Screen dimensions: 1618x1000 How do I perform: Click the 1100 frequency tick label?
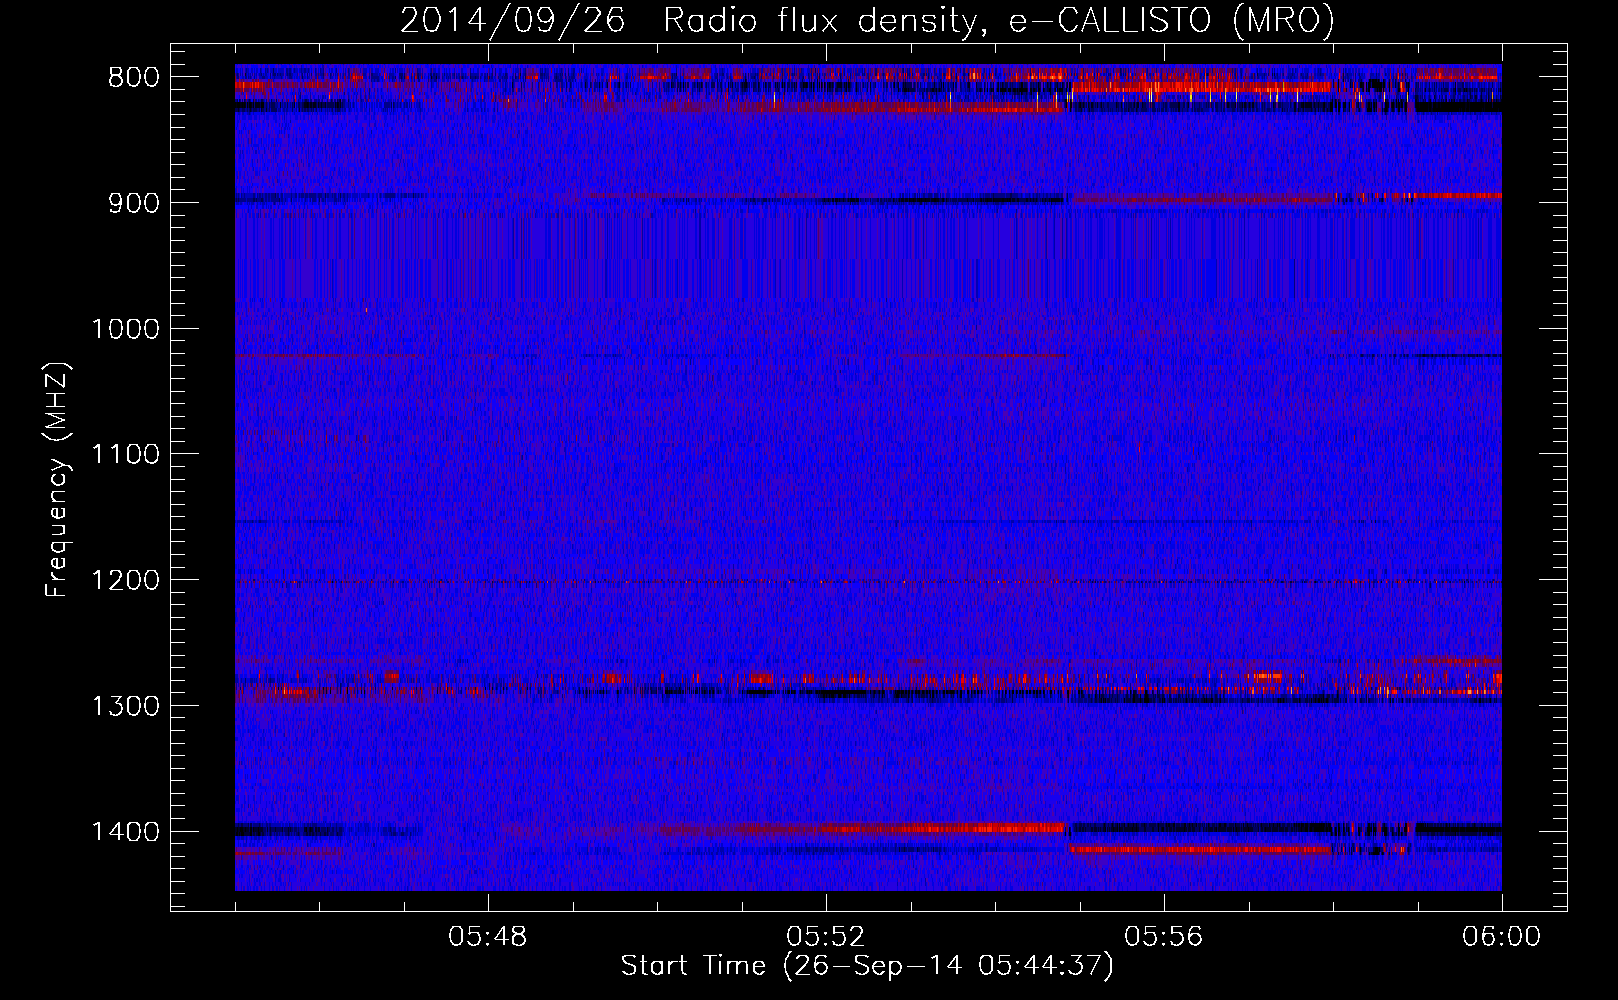[125, 455]
